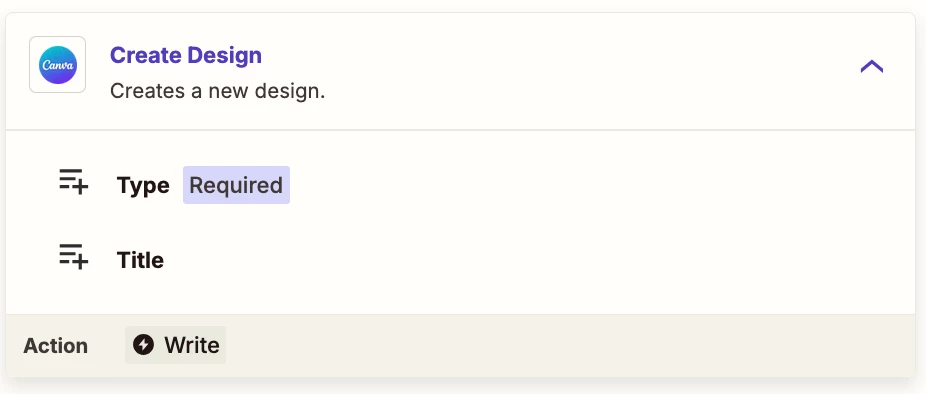Click the Action label in the footer
This screenshot has width=926, height=394.
56,346
